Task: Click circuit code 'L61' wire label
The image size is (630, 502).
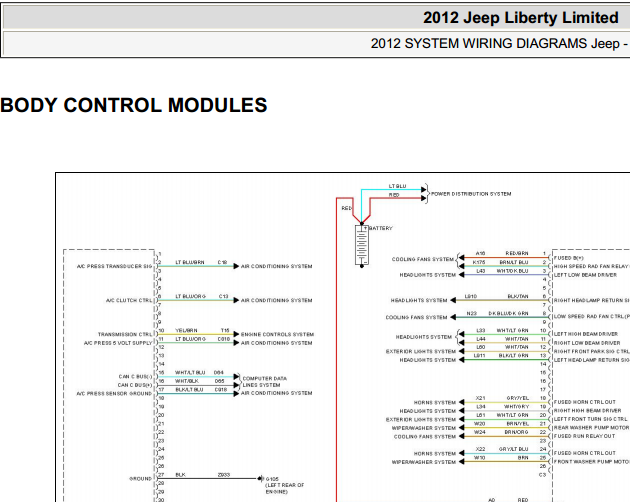Action: point(481,415)
